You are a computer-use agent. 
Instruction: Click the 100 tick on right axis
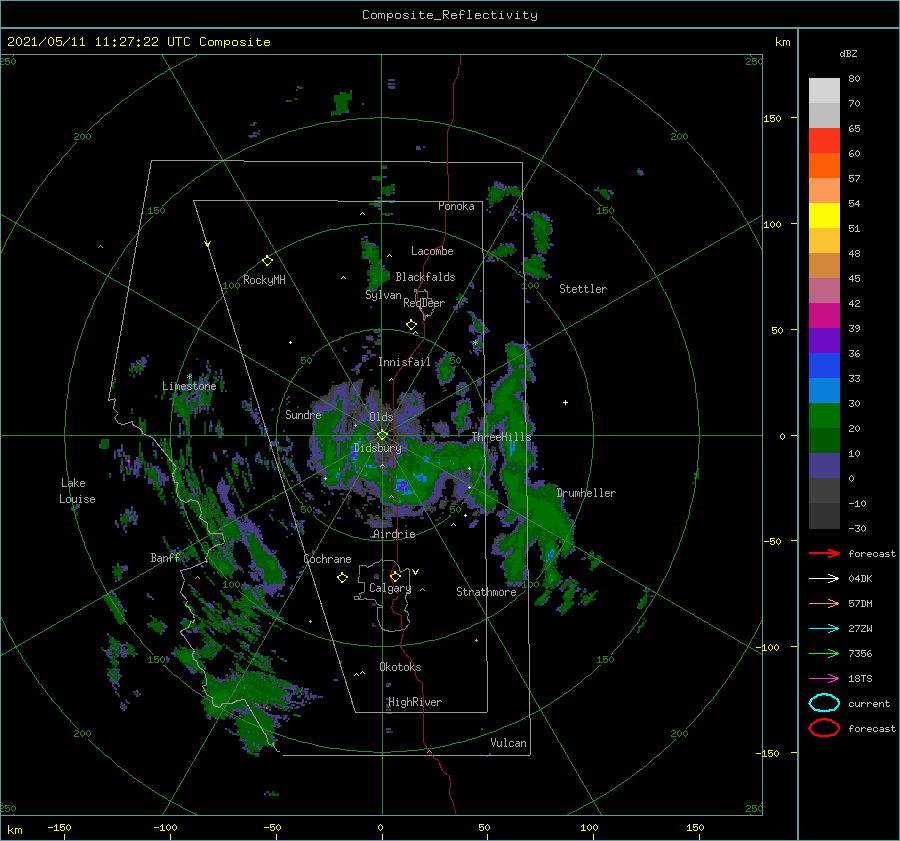coord(772,224)
